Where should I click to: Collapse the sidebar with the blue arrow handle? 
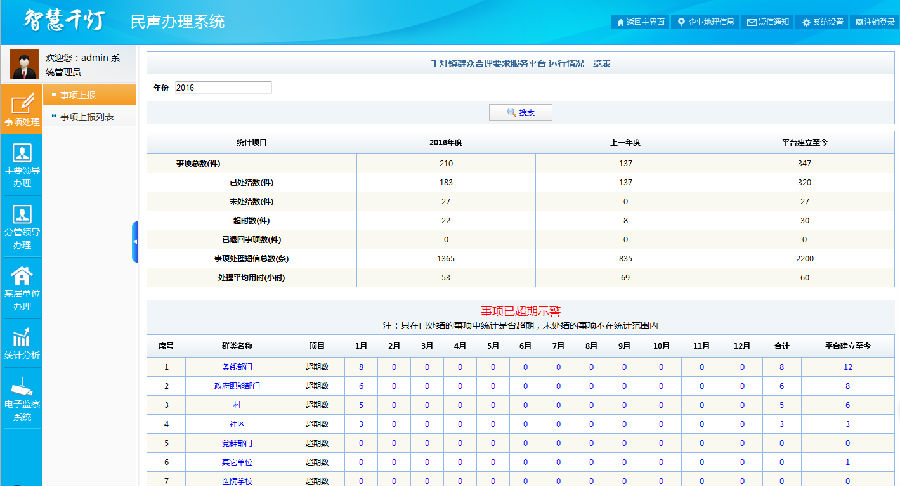point(135,242)
